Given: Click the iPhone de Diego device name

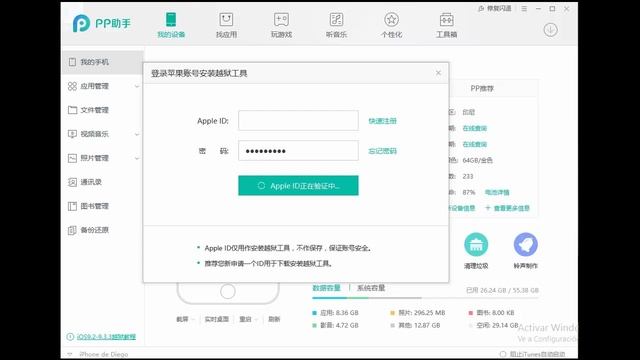Looking at the screenshot, I should 104,354.
